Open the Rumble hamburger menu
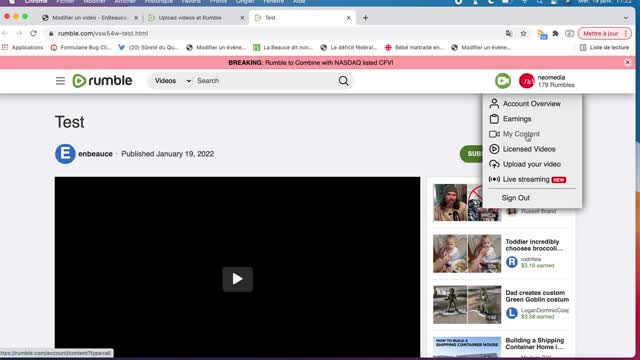The image size is (640, 360). (60, 81)
